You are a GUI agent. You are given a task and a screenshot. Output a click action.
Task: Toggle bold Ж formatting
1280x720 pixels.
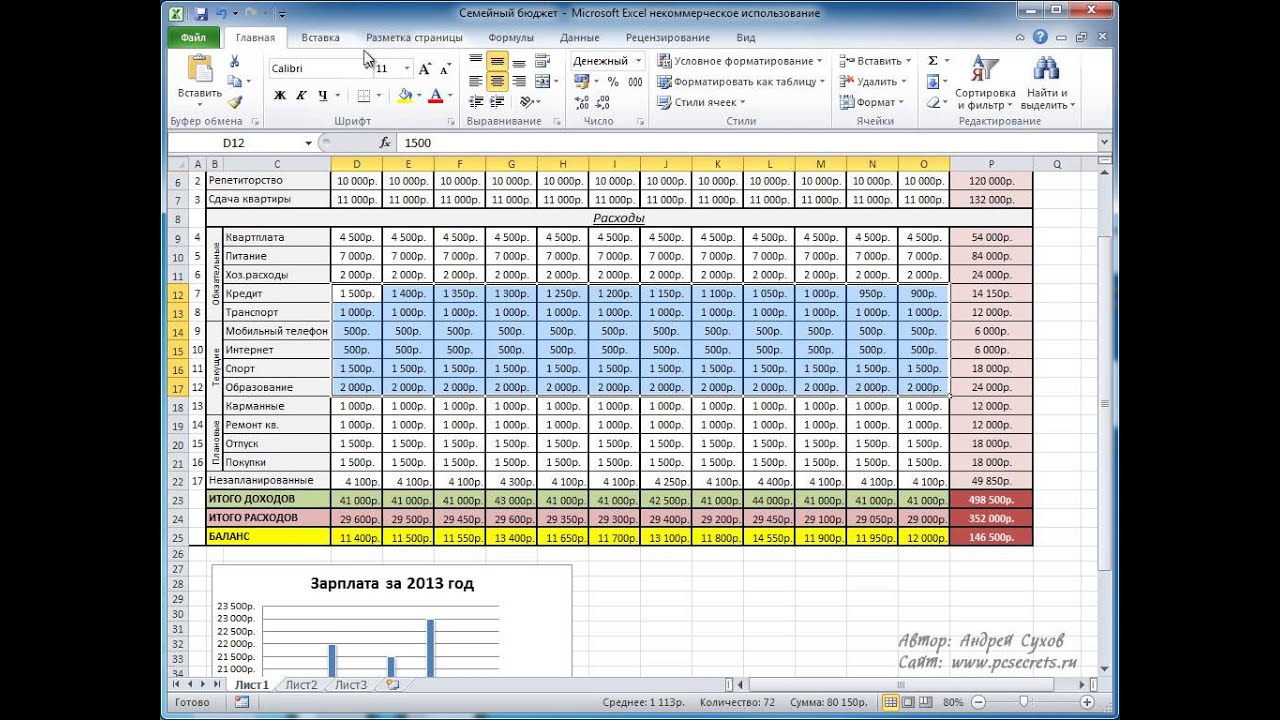coord(280,96)
